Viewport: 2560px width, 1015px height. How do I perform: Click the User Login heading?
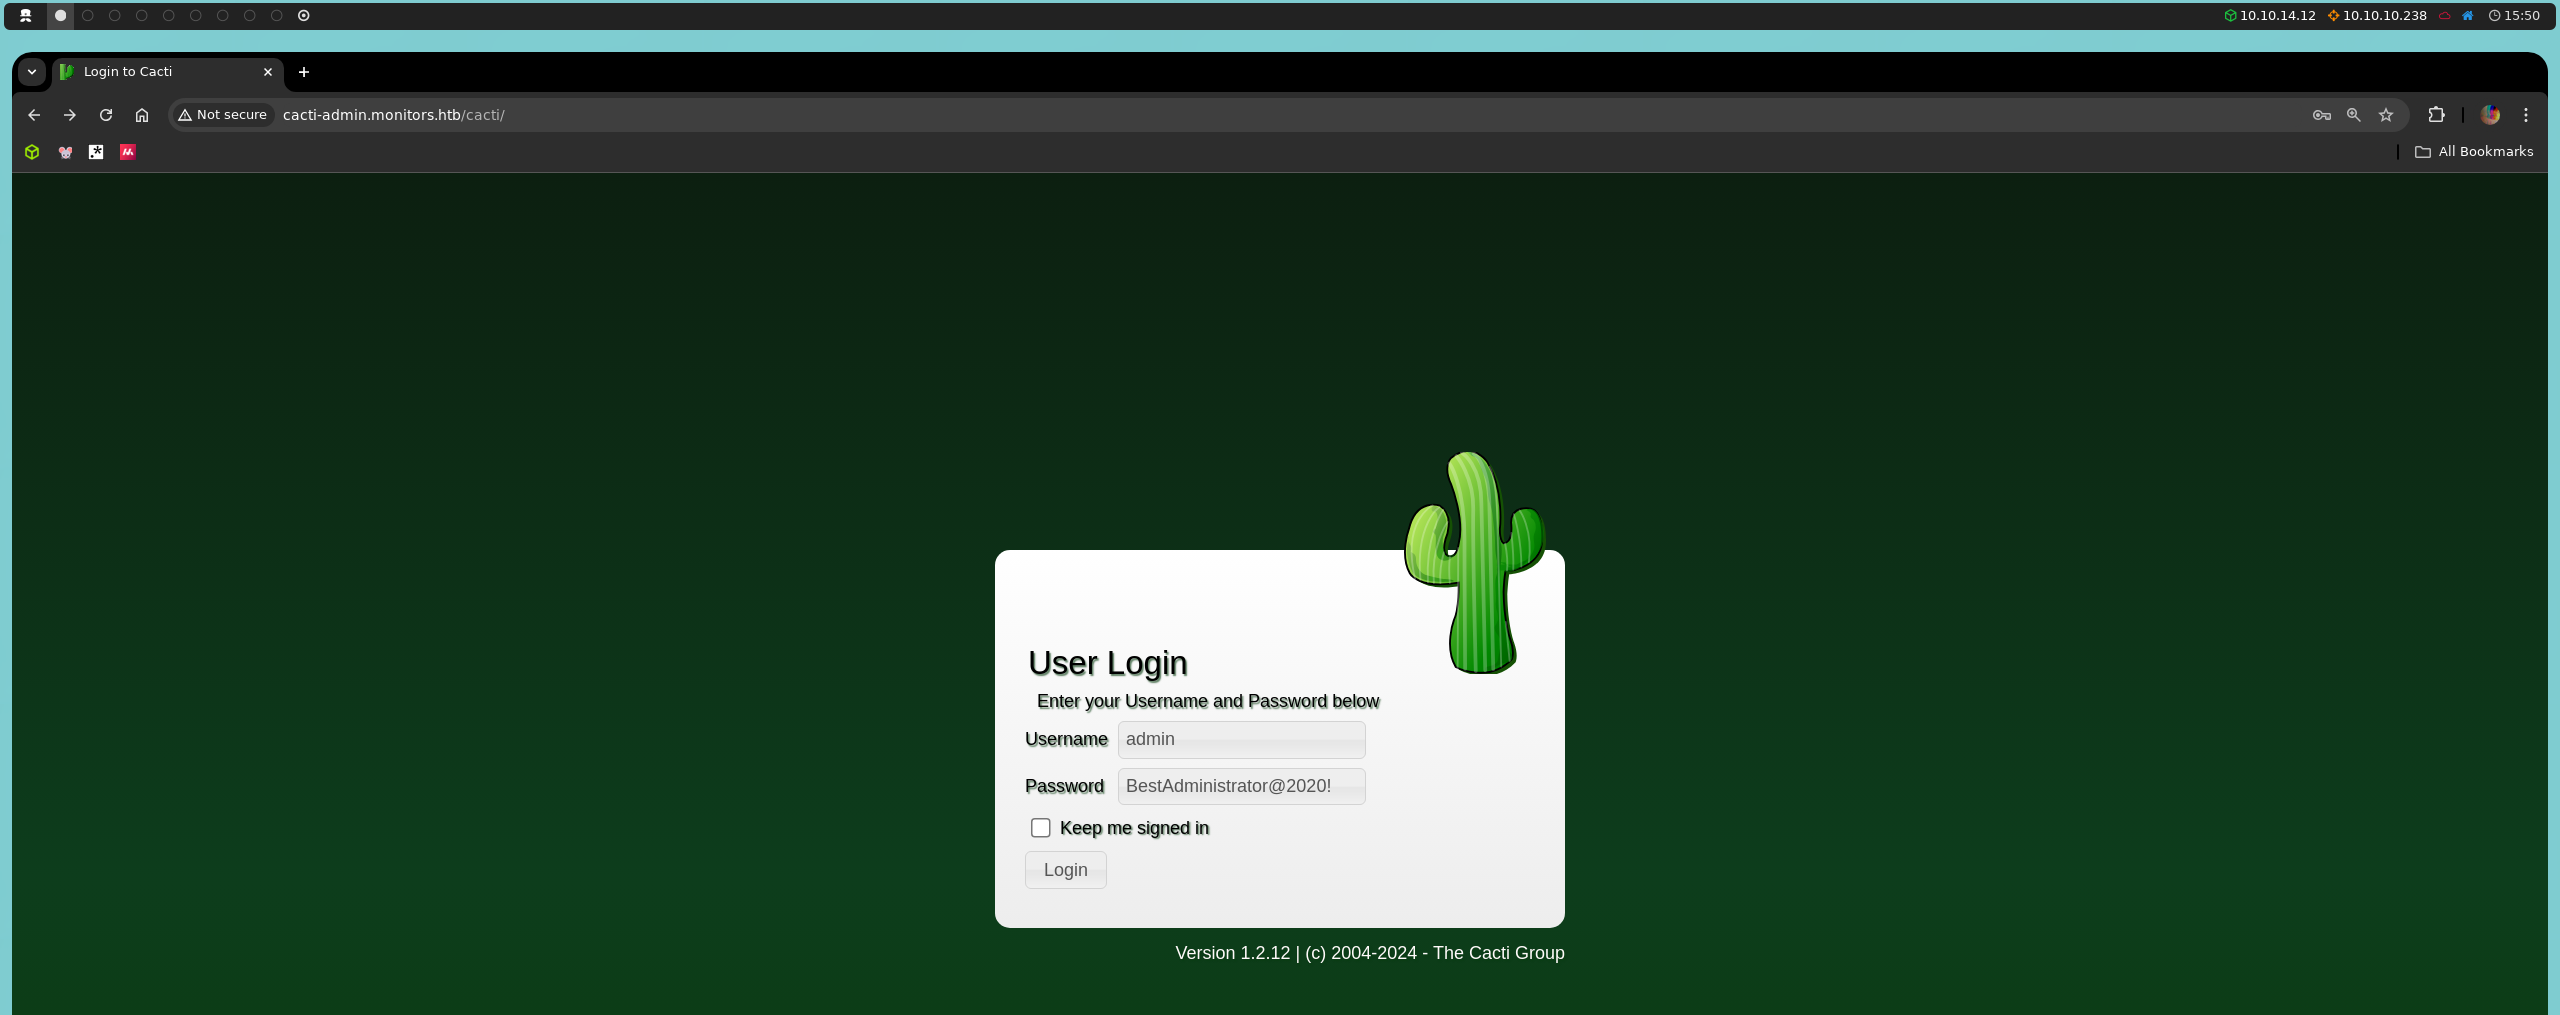click(x=1108, y=663)
